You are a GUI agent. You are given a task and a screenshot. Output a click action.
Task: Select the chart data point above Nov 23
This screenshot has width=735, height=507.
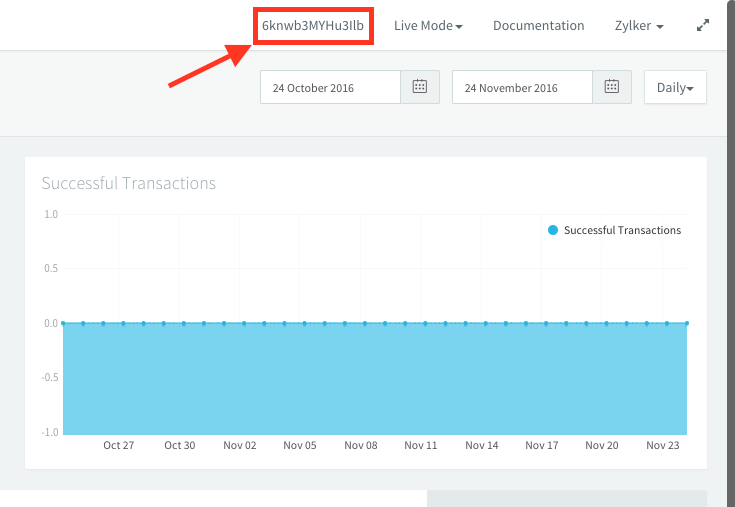click(667, 323)
